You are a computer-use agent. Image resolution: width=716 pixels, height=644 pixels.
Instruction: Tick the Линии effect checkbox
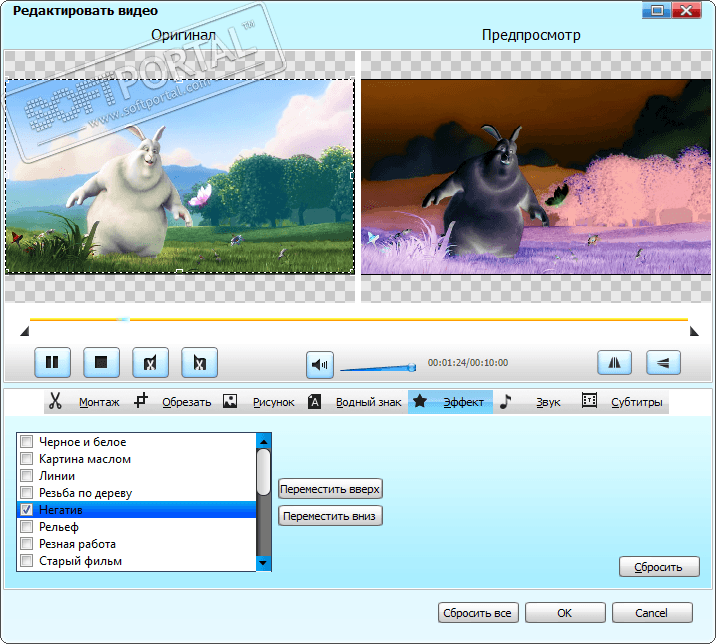26,475
